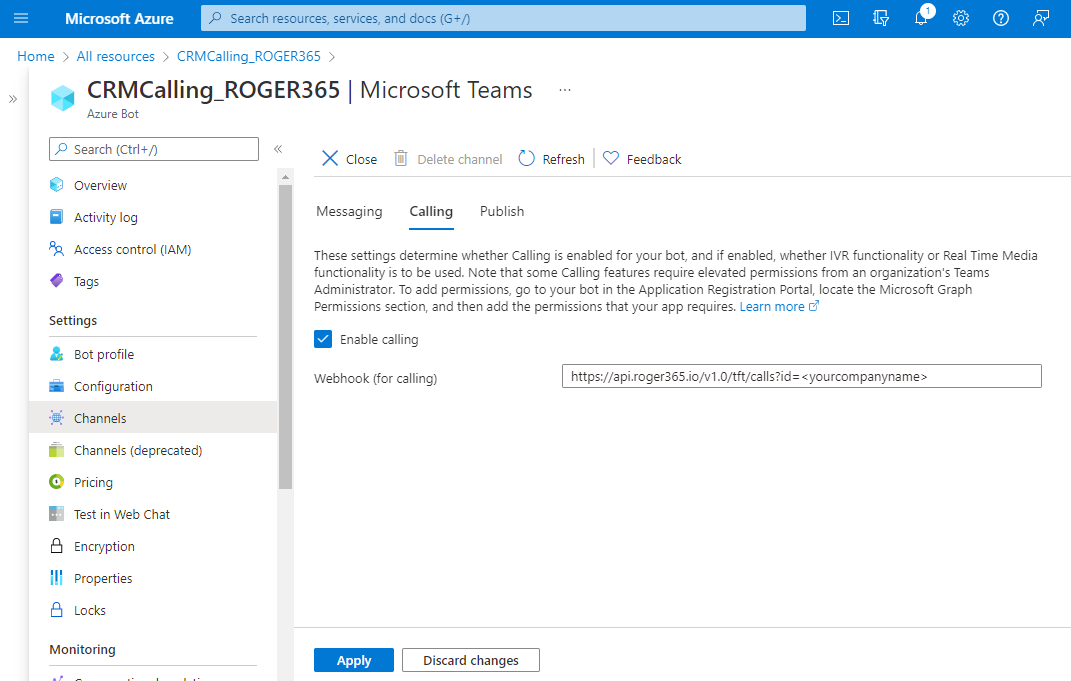Viewport: 1071px width, 681px height.
Task: Click the Webhook for calling URL field
Action: click(801, 377)
